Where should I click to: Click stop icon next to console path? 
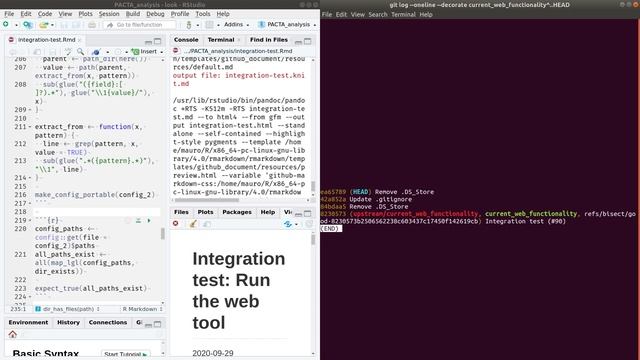pyautogui.click(x=176, y=51)
